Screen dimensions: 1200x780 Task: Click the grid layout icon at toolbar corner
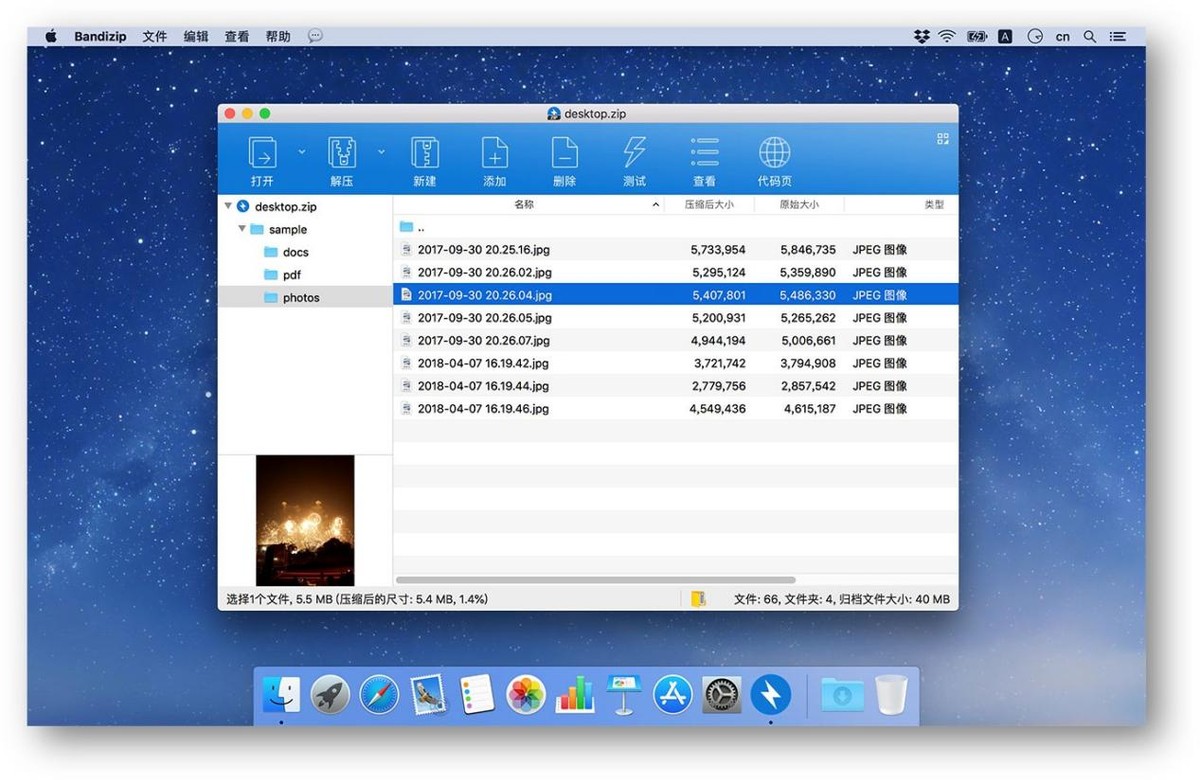pyautogui.click(x=943, y=139)
